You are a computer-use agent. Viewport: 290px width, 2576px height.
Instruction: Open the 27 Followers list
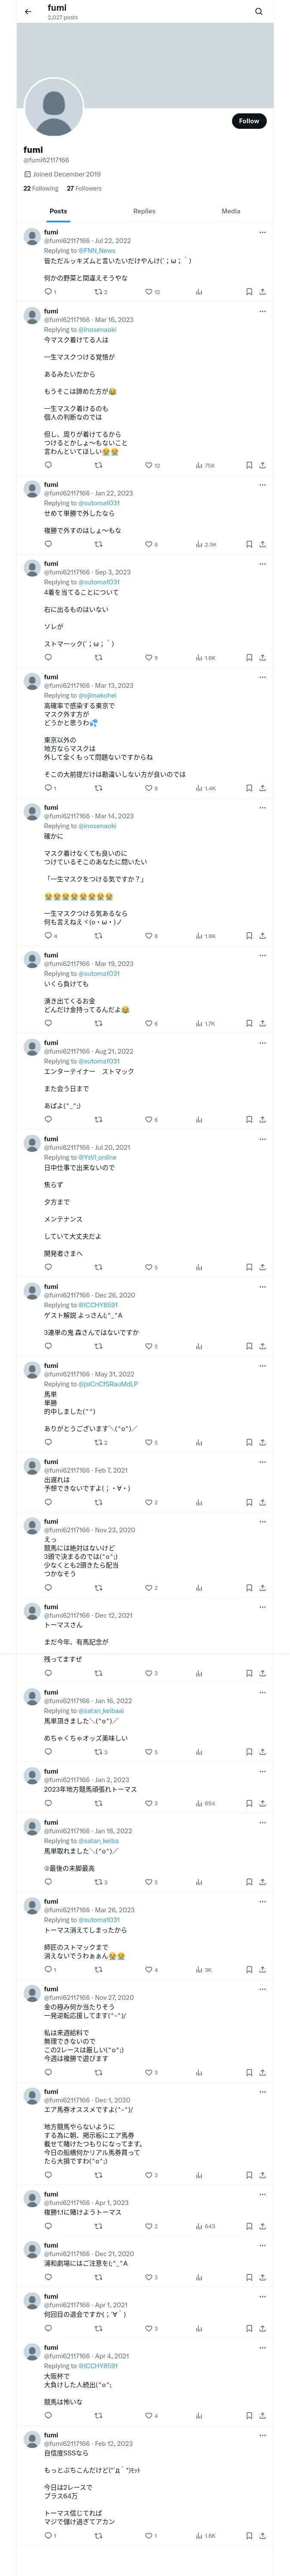pos(84,188)
